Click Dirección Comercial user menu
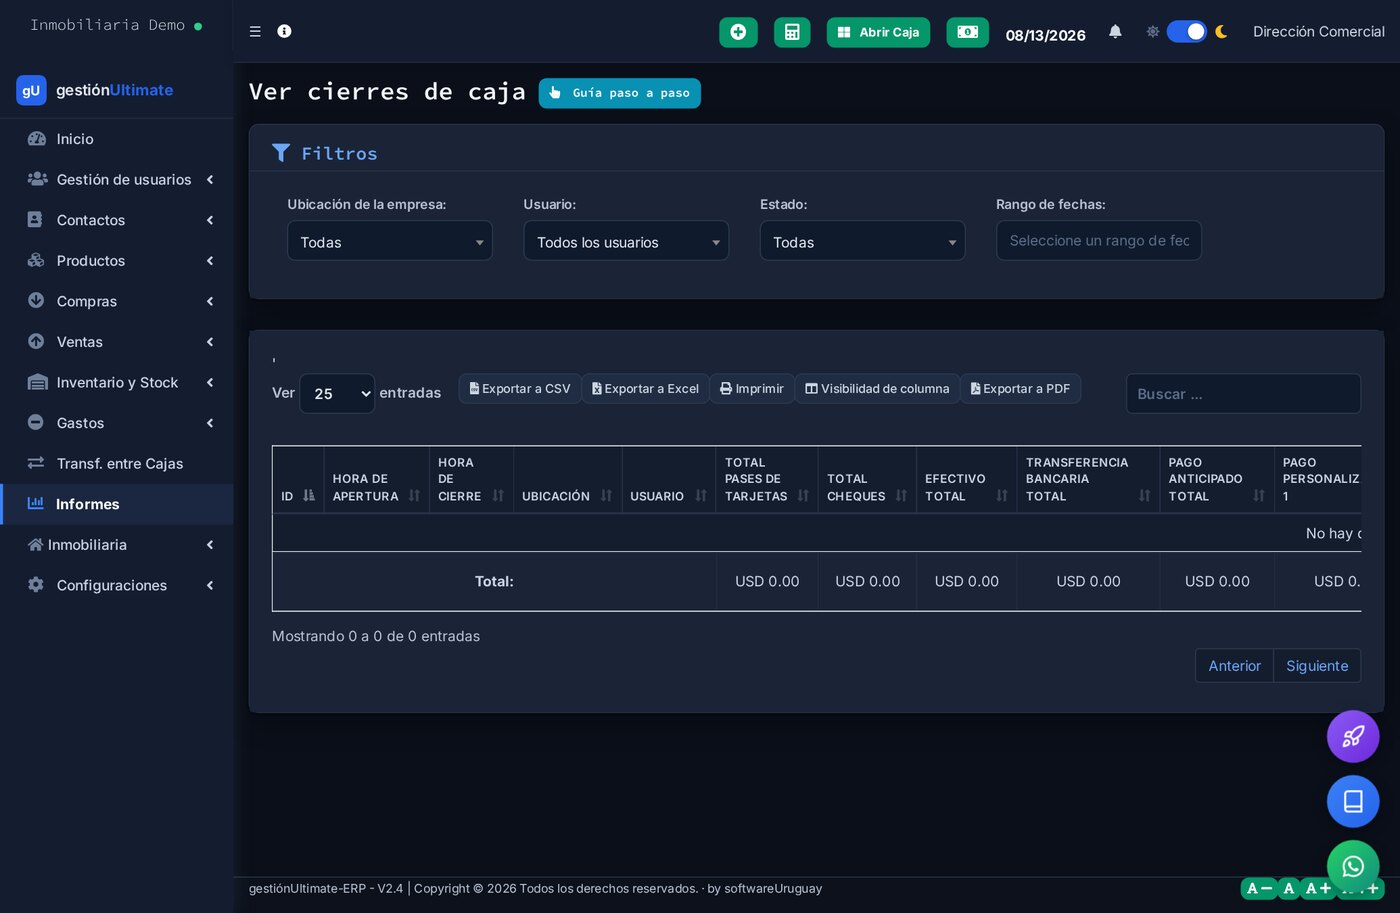 (1318, 32)
